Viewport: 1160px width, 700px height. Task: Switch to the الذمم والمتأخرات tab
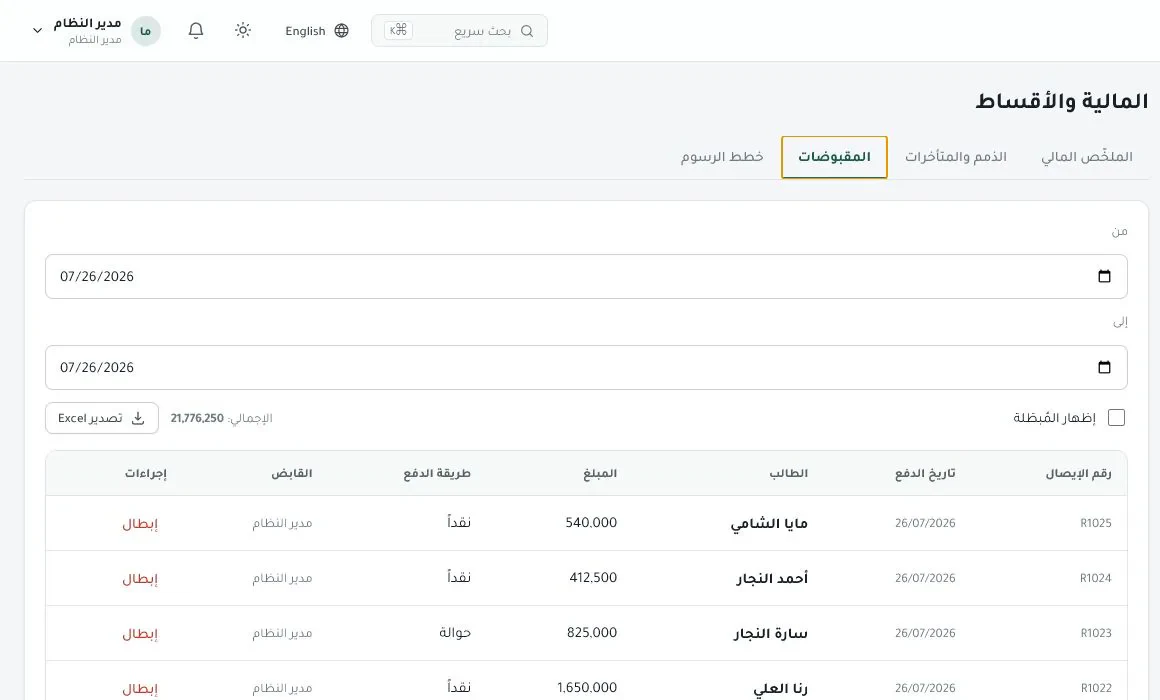[956, 157]
